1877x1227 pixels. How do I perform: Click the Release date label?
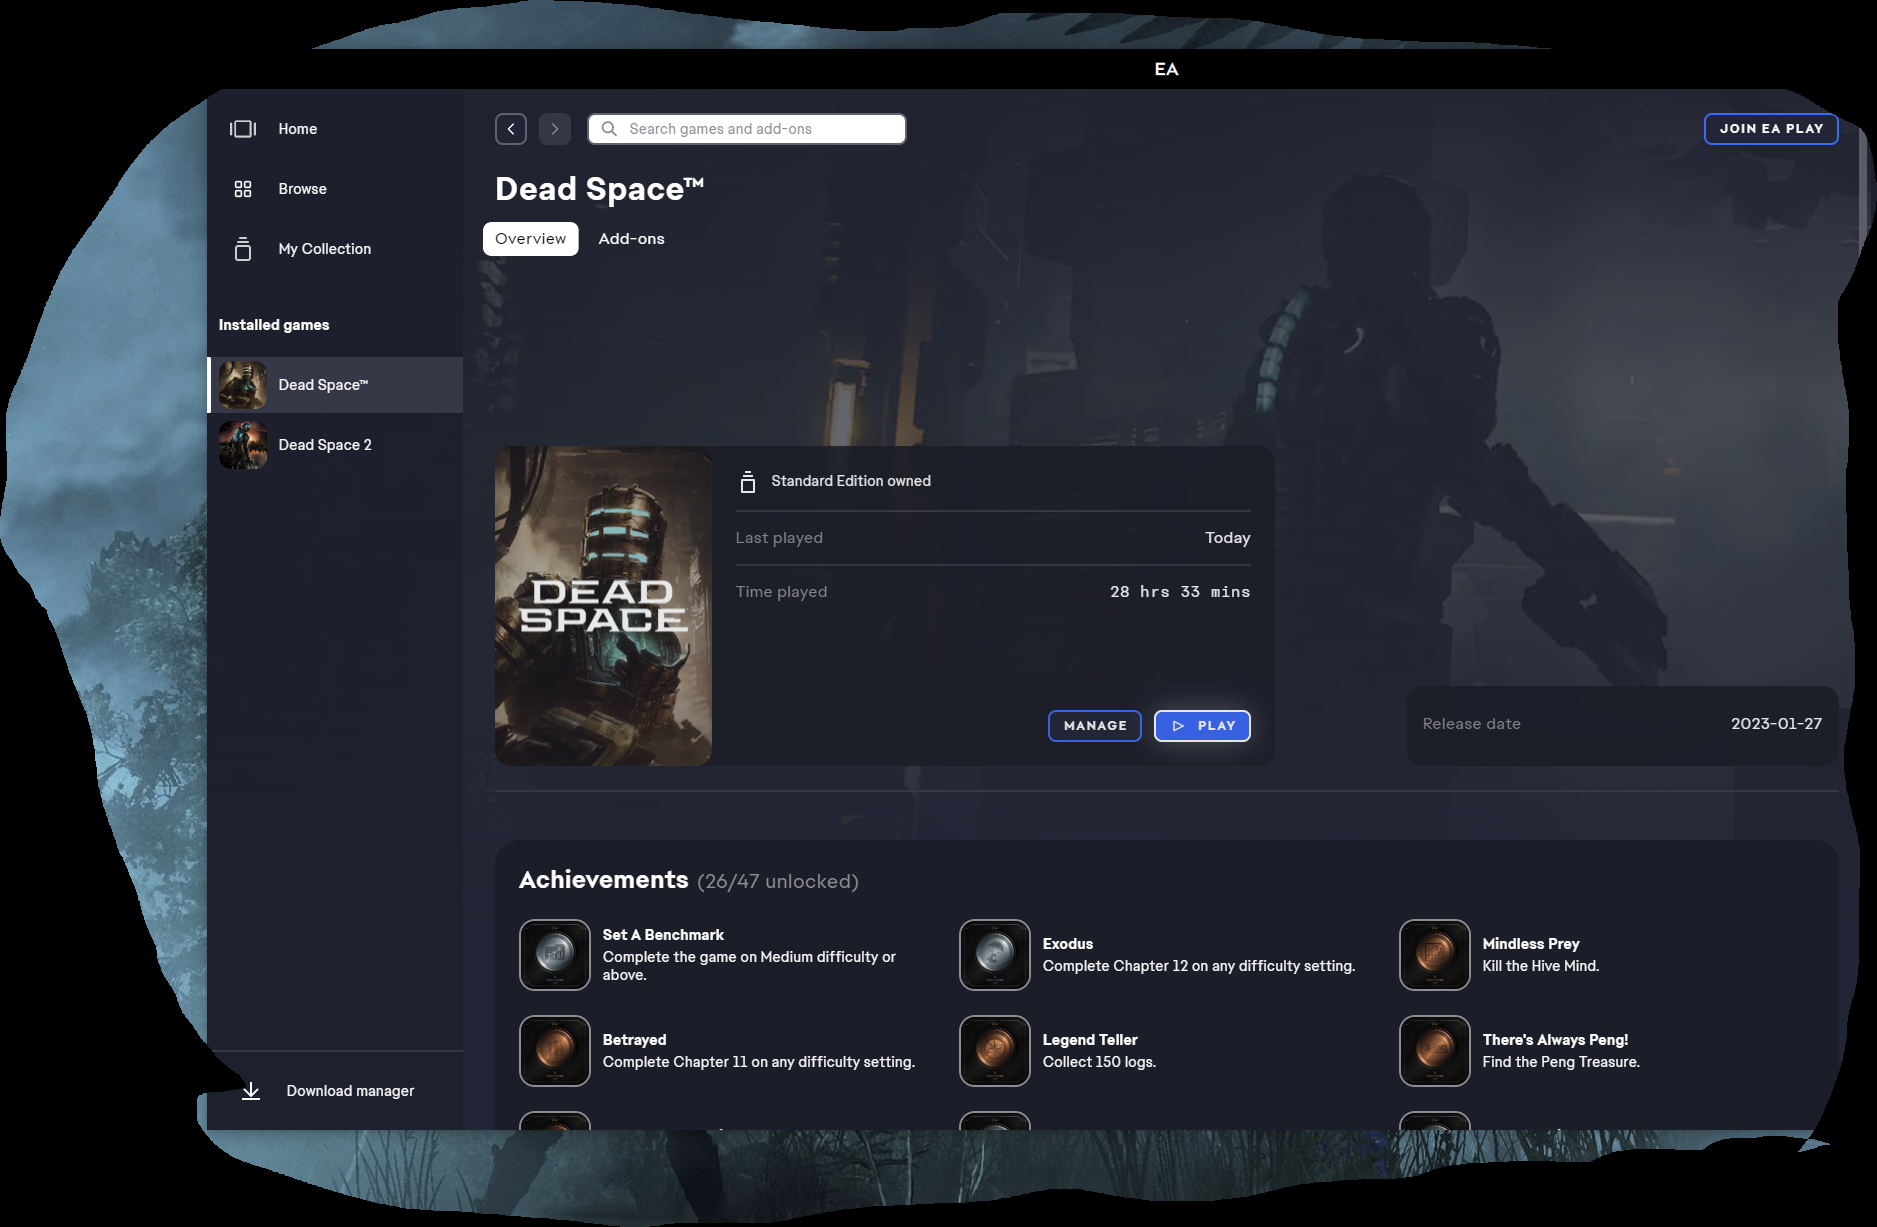pos(1472,724)
